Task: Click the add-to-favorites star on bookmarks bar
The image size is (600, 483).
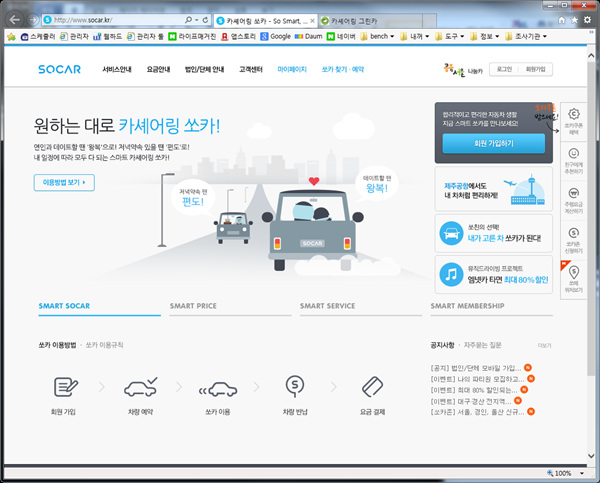Action: (x=11, y=37)
